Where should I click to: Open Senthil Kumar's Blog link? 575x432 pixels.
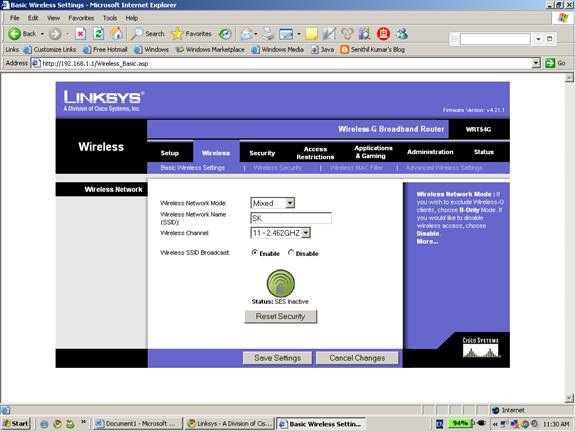373,49
